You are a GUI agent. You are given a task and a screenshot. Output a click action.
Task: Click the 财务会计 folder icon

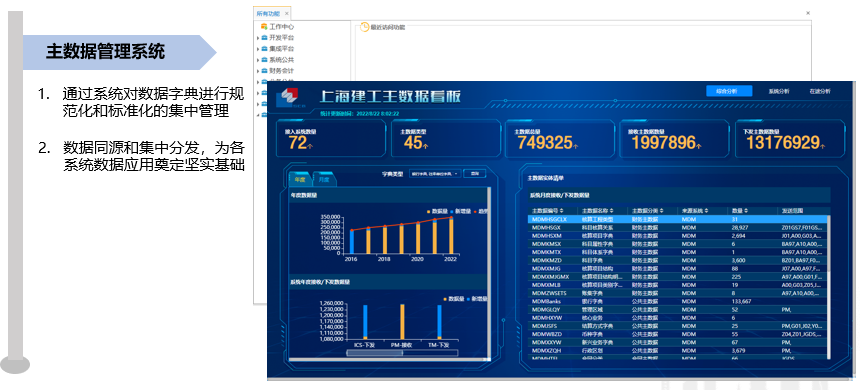pyautogui.click(x=264, y=70)
